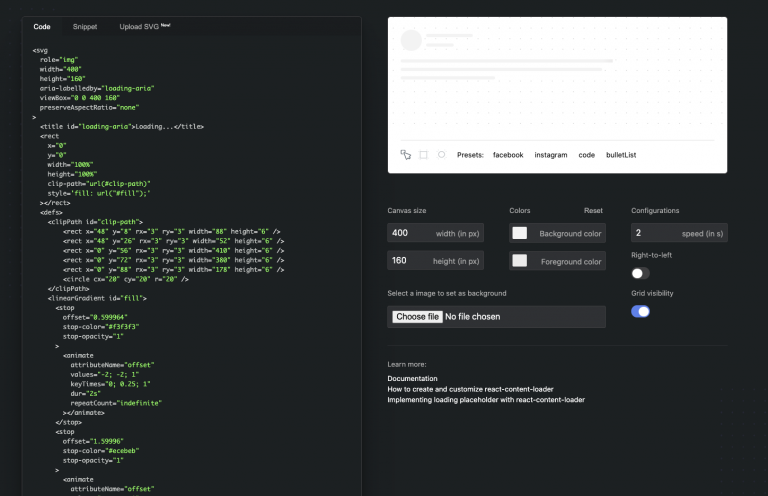Focus the canvas height input field
This screenshot has height=496, width=768.
[435, 260]
